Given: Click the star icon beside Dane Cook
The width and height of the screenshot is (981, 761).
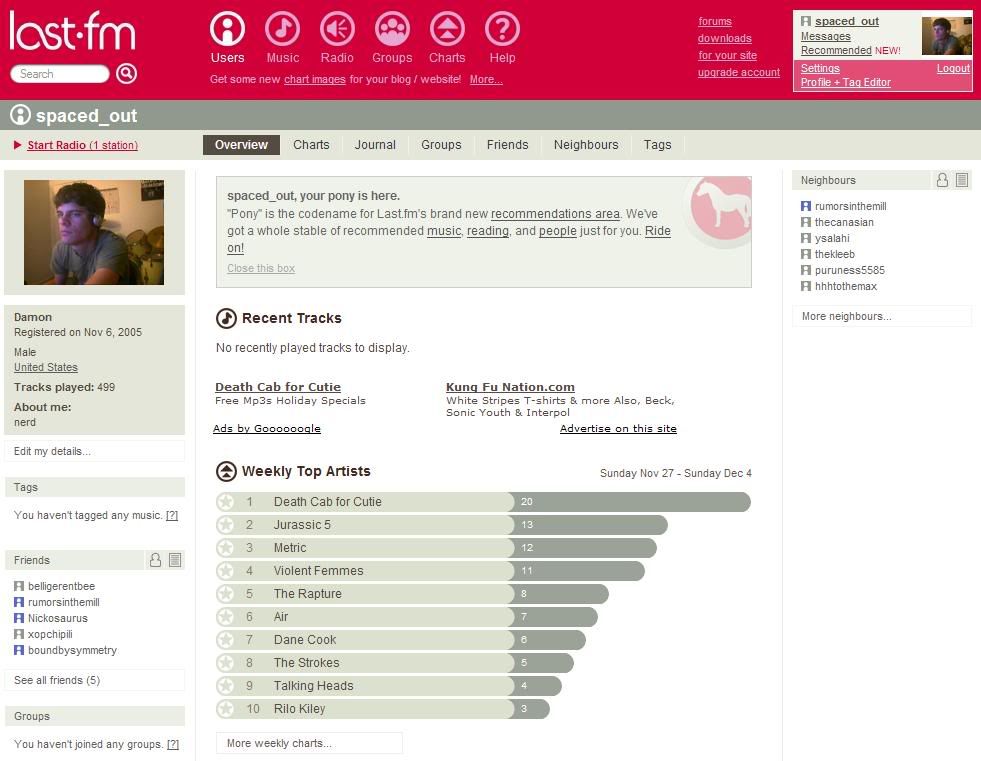Looking at the screenshot, I should [x=225, y=640].
